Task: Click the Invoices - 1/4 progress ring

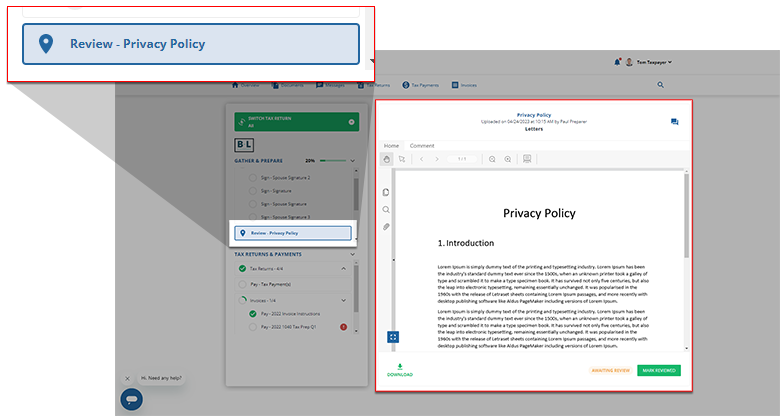Action: [x=243, y=300]
